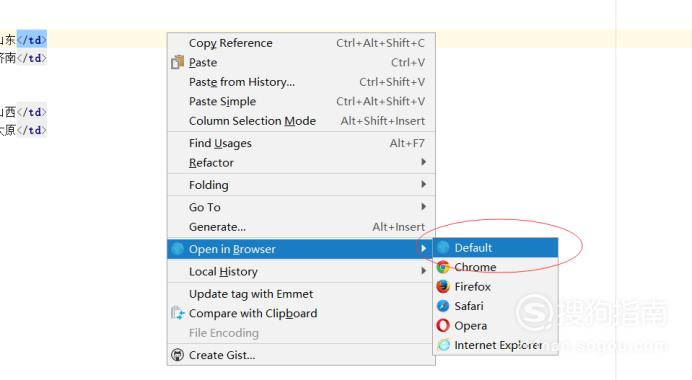692x380 pixels.
Task: Click the globe icon beside Default
Action: tap(443, 248)
